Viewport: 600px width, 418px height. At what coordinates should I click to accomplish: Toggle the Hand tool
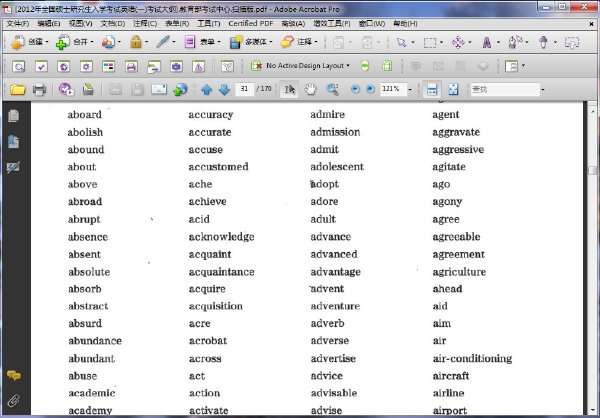(x=311, y=90)
